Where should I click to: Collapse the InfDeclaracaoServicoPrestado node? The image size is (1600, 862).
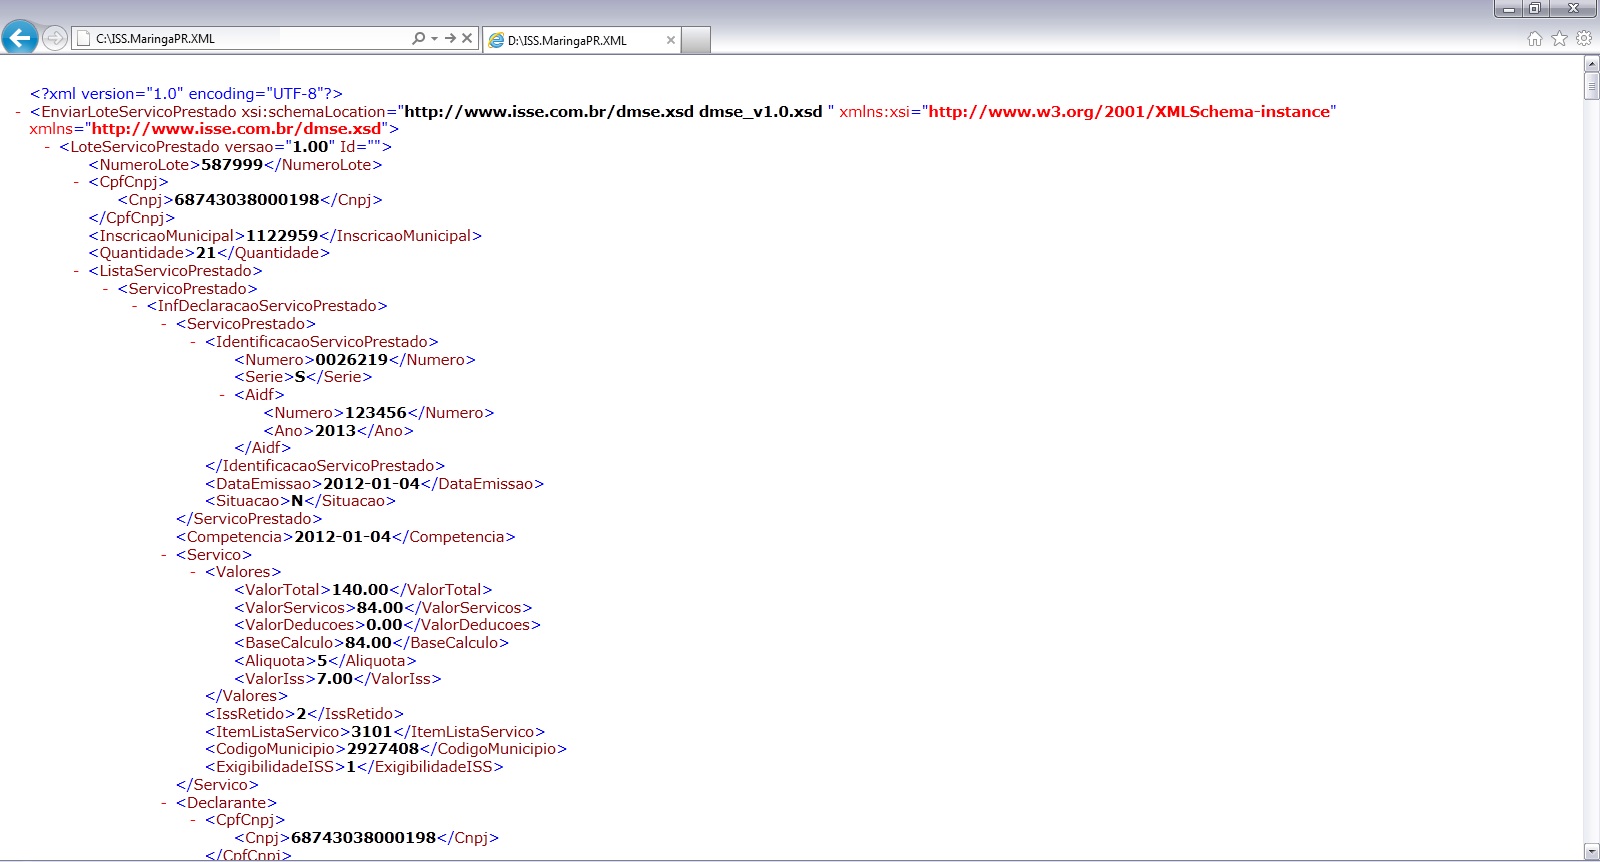pyautogui.click(x=135, y=306)
